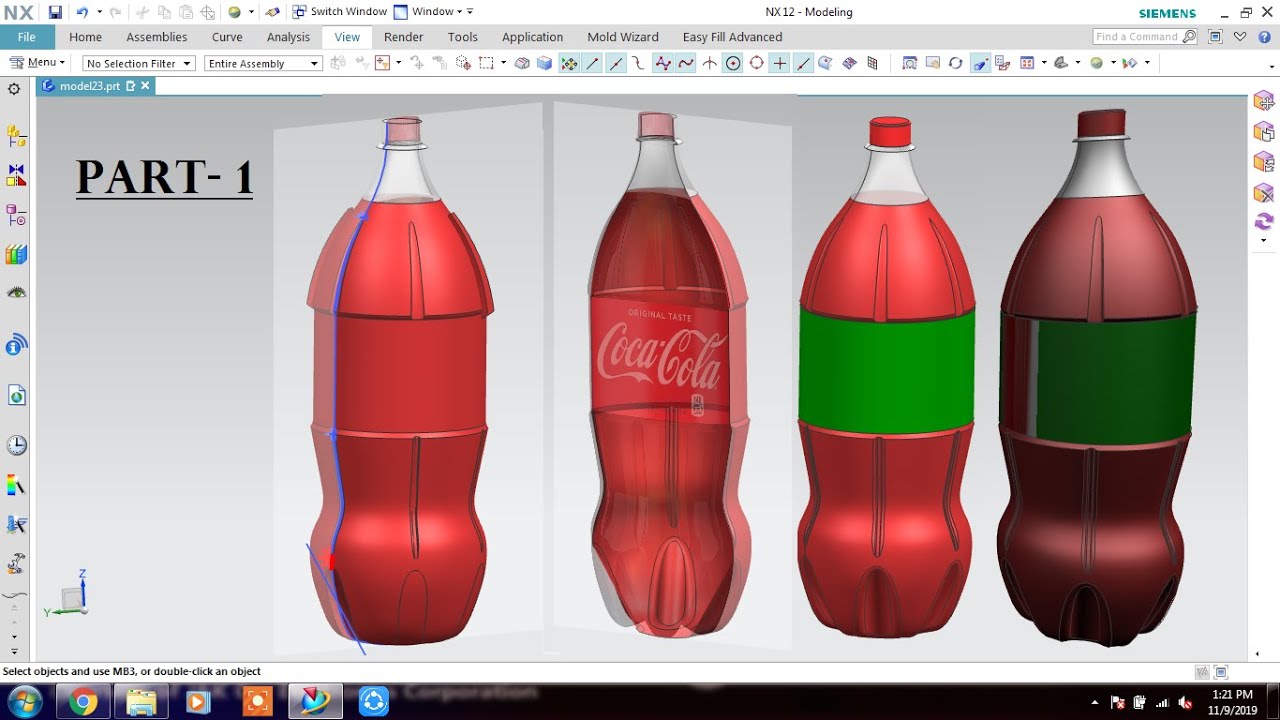
Task: Click the Fit view icon
Action: point(909,63)
